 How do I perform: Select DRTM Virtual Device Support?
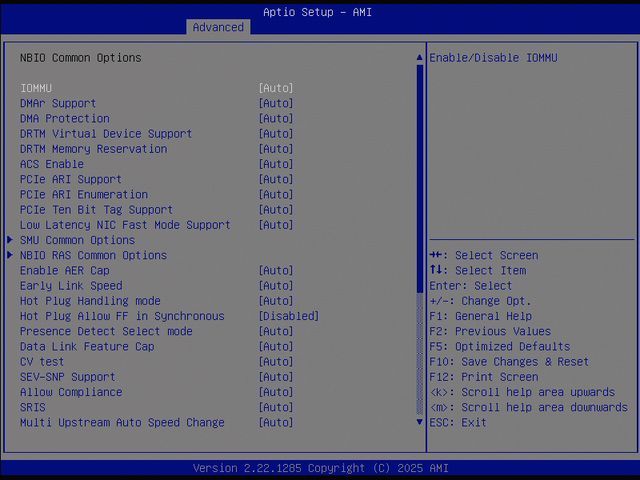(106, 133)
